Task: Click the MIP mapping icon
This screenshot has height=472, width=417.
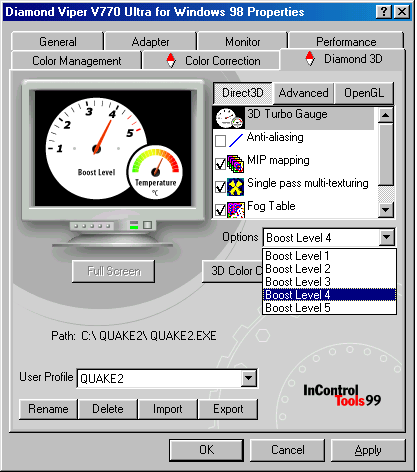Action: coord(236,163)
